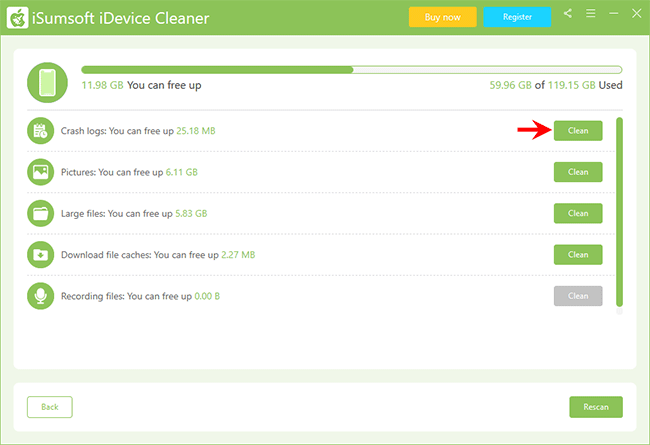The image size is (650, 445).
Task: Click the greyed Clean for Recording files
Action: point(578,296)
